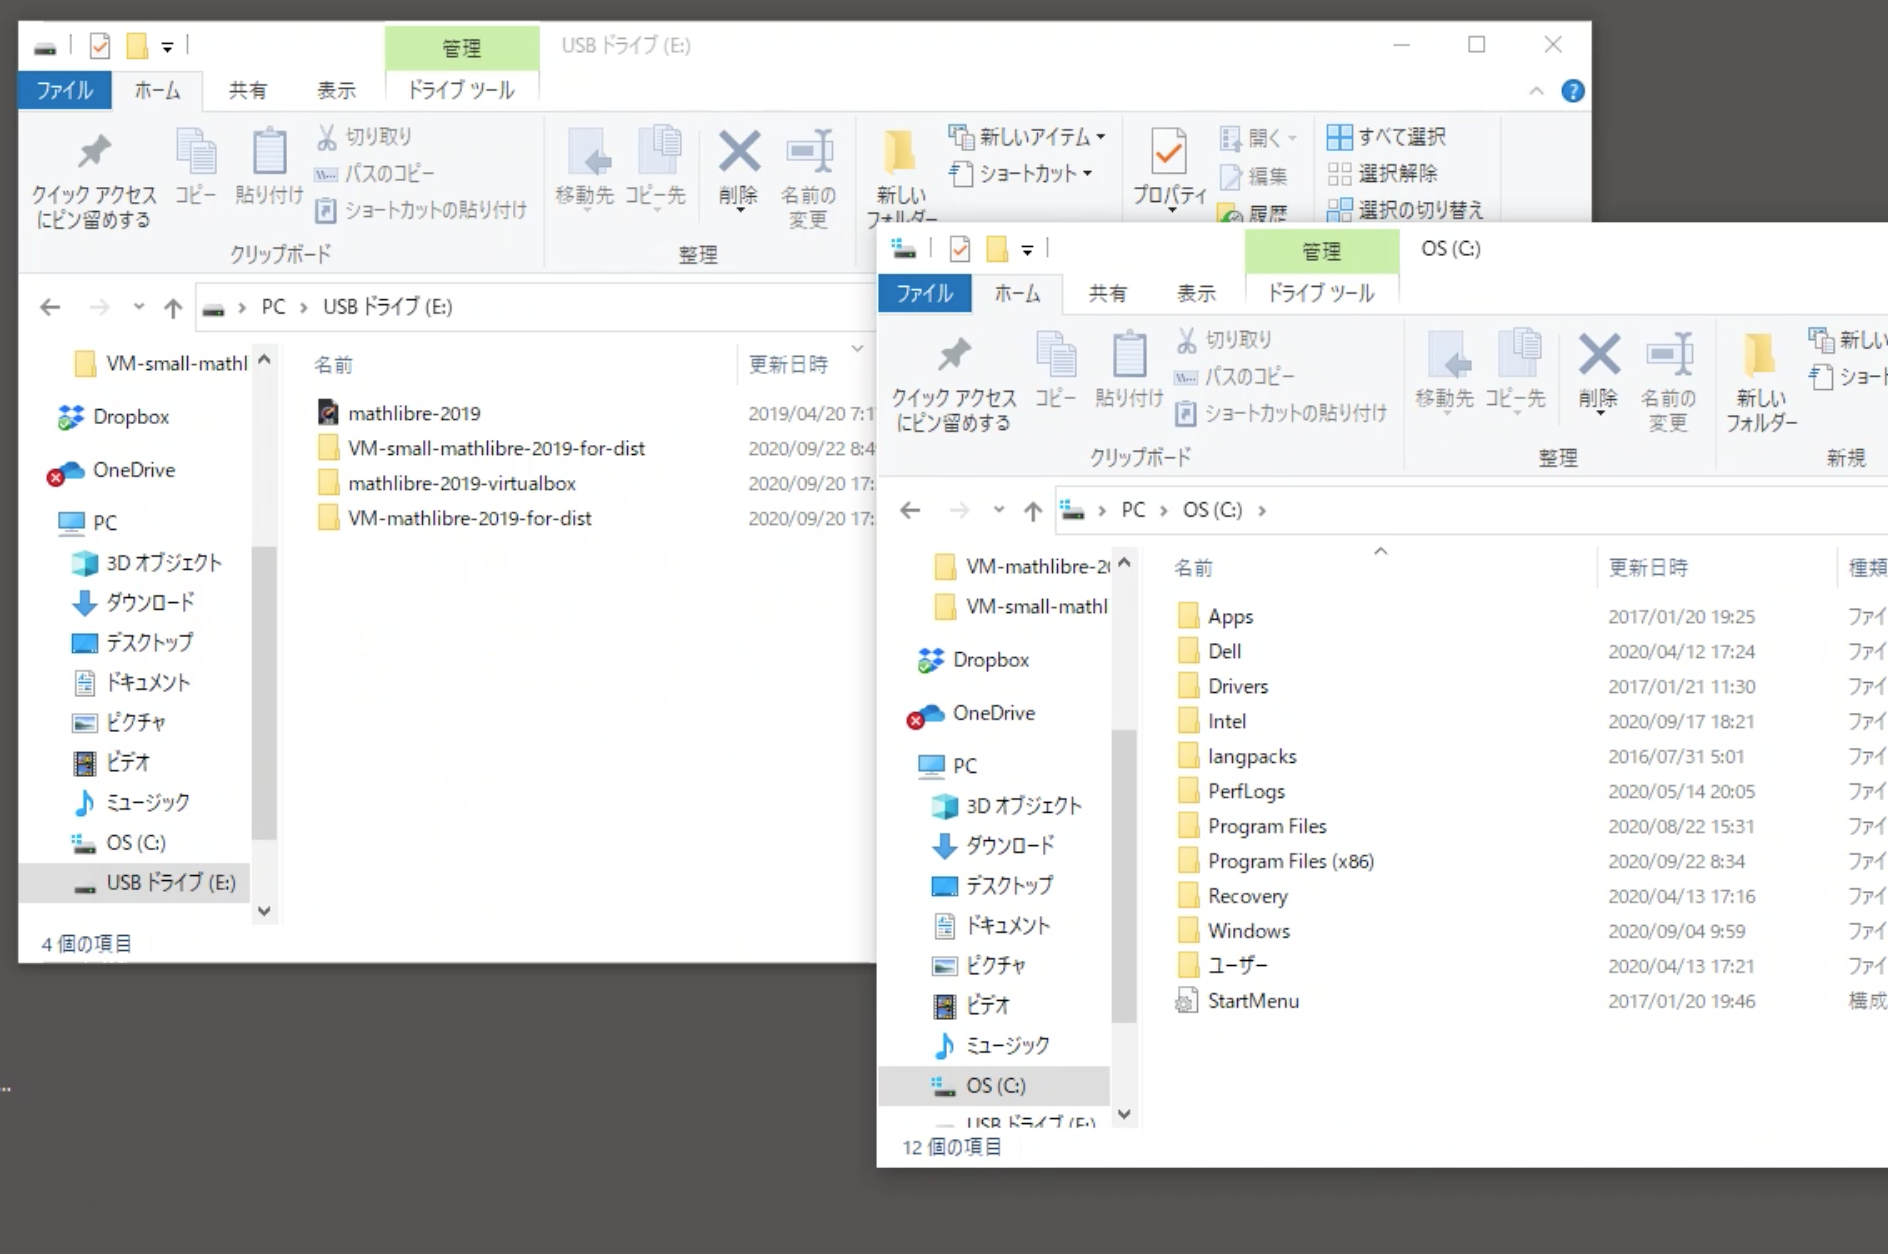Image resolution: width=1888 pixels, height=1254 pixels.
Task: Open 新しいアイテム dropdown in USB window
Action: tap(1027, 136)
